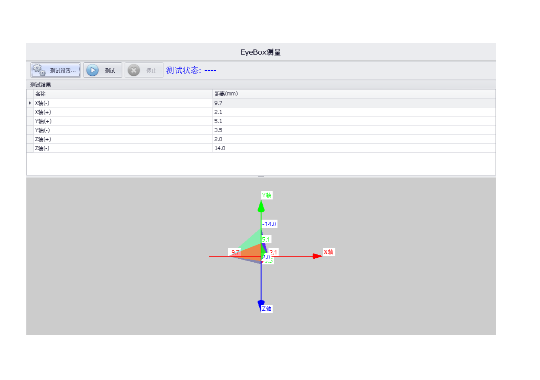Click the row indicator arrow beside X轴(-)

[x=30, y=103]
